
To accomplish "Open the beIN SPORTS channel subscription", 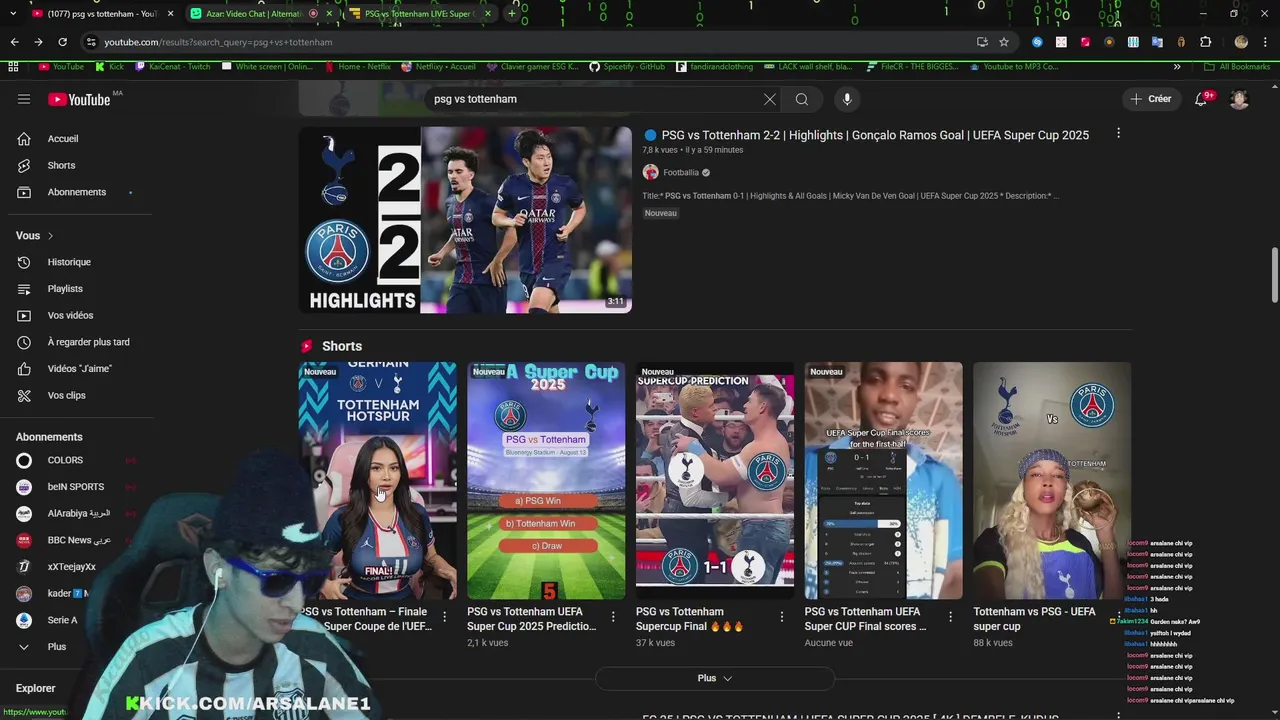I will click(76, 487).
